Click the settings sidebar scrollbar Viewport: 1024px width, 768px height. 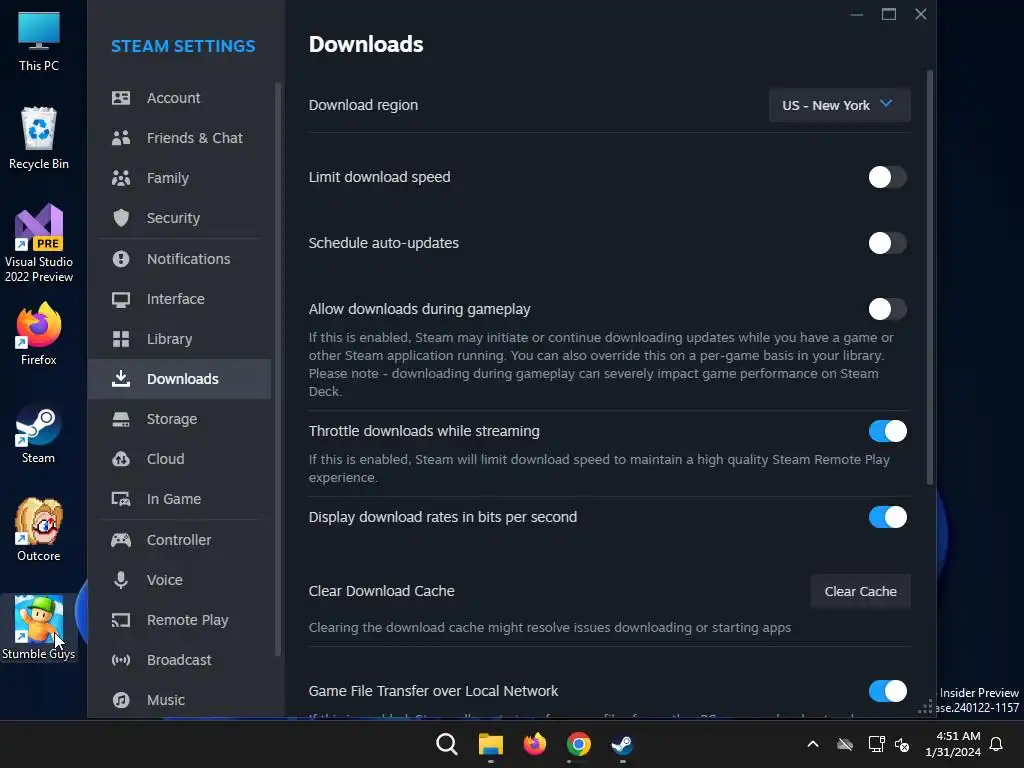(x=278, y=369)
